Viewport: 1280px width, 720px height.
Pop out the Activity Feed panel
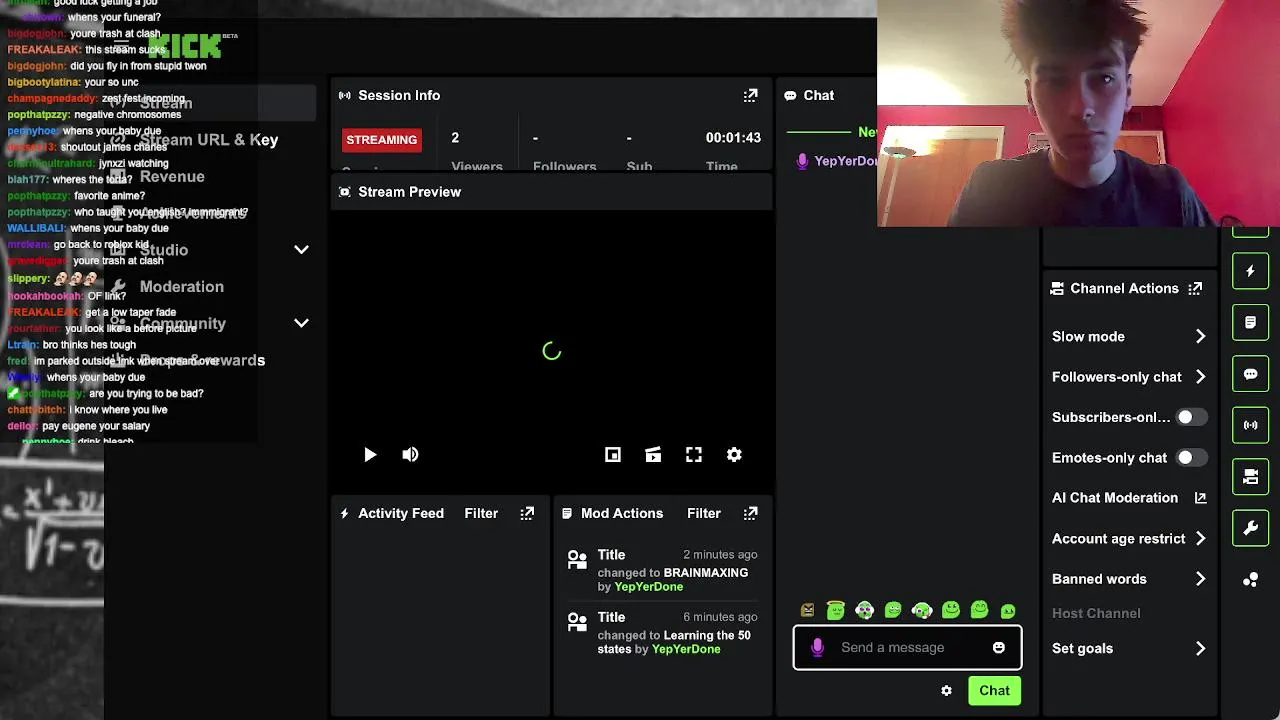click(527, 513)
